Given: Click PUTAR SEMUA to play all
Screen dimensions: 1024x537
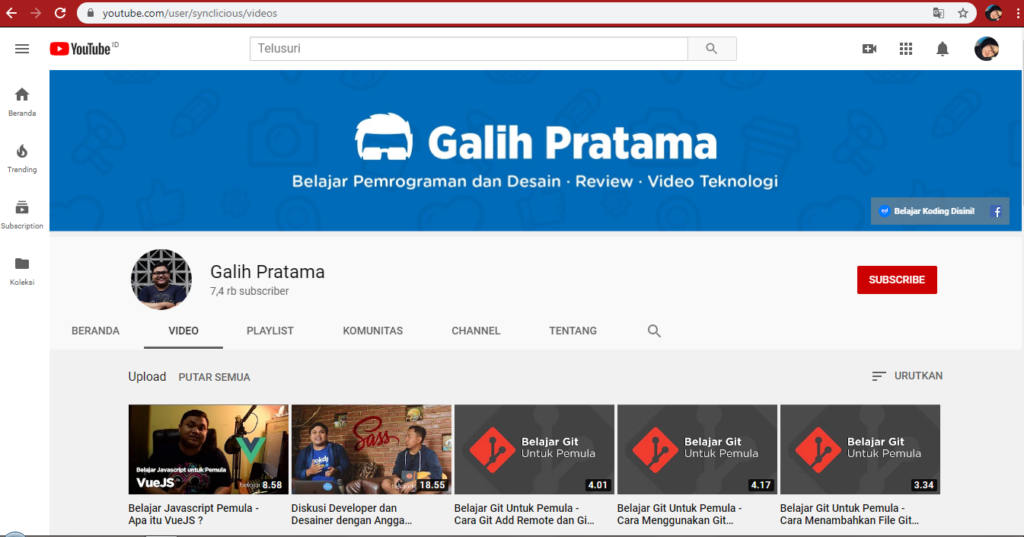Looking at the screenshot, I should 214,378.
